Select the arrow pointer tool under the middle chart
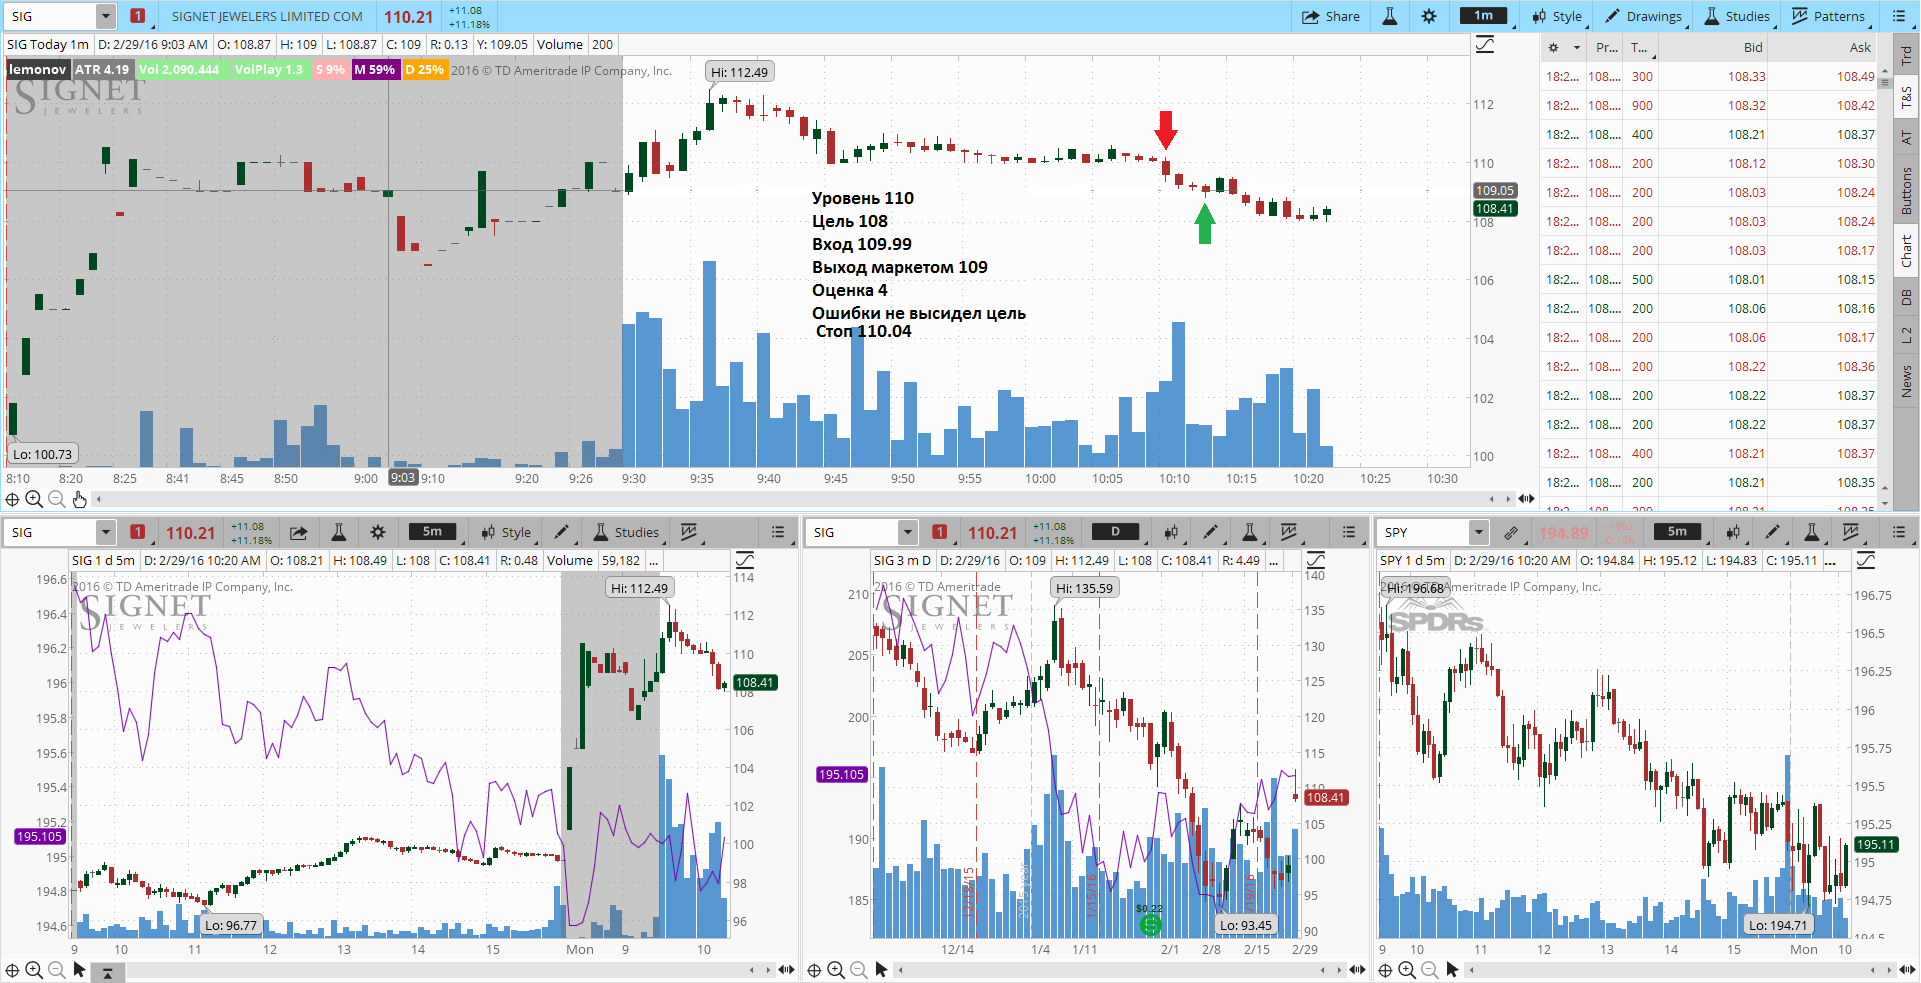This screenshot has width=1921, height=983. [881, 969]
